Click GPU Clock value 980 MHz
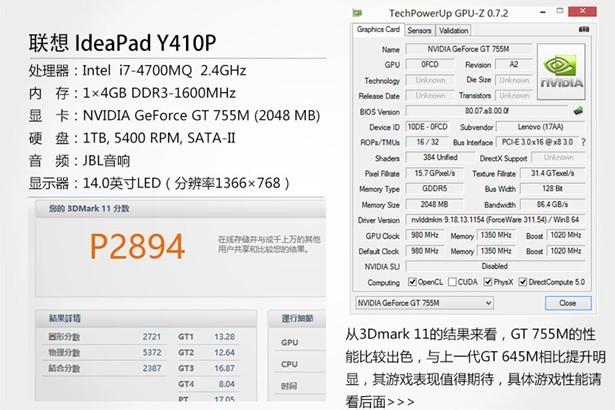 (x=425, y=235)
